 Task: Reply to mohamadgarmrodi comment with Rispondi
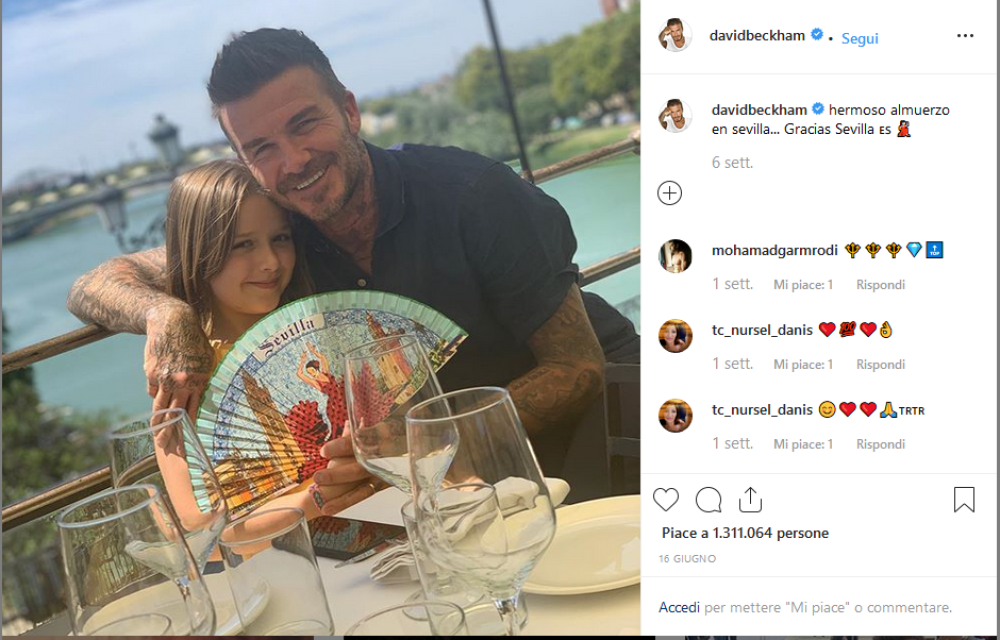point(881,285)
